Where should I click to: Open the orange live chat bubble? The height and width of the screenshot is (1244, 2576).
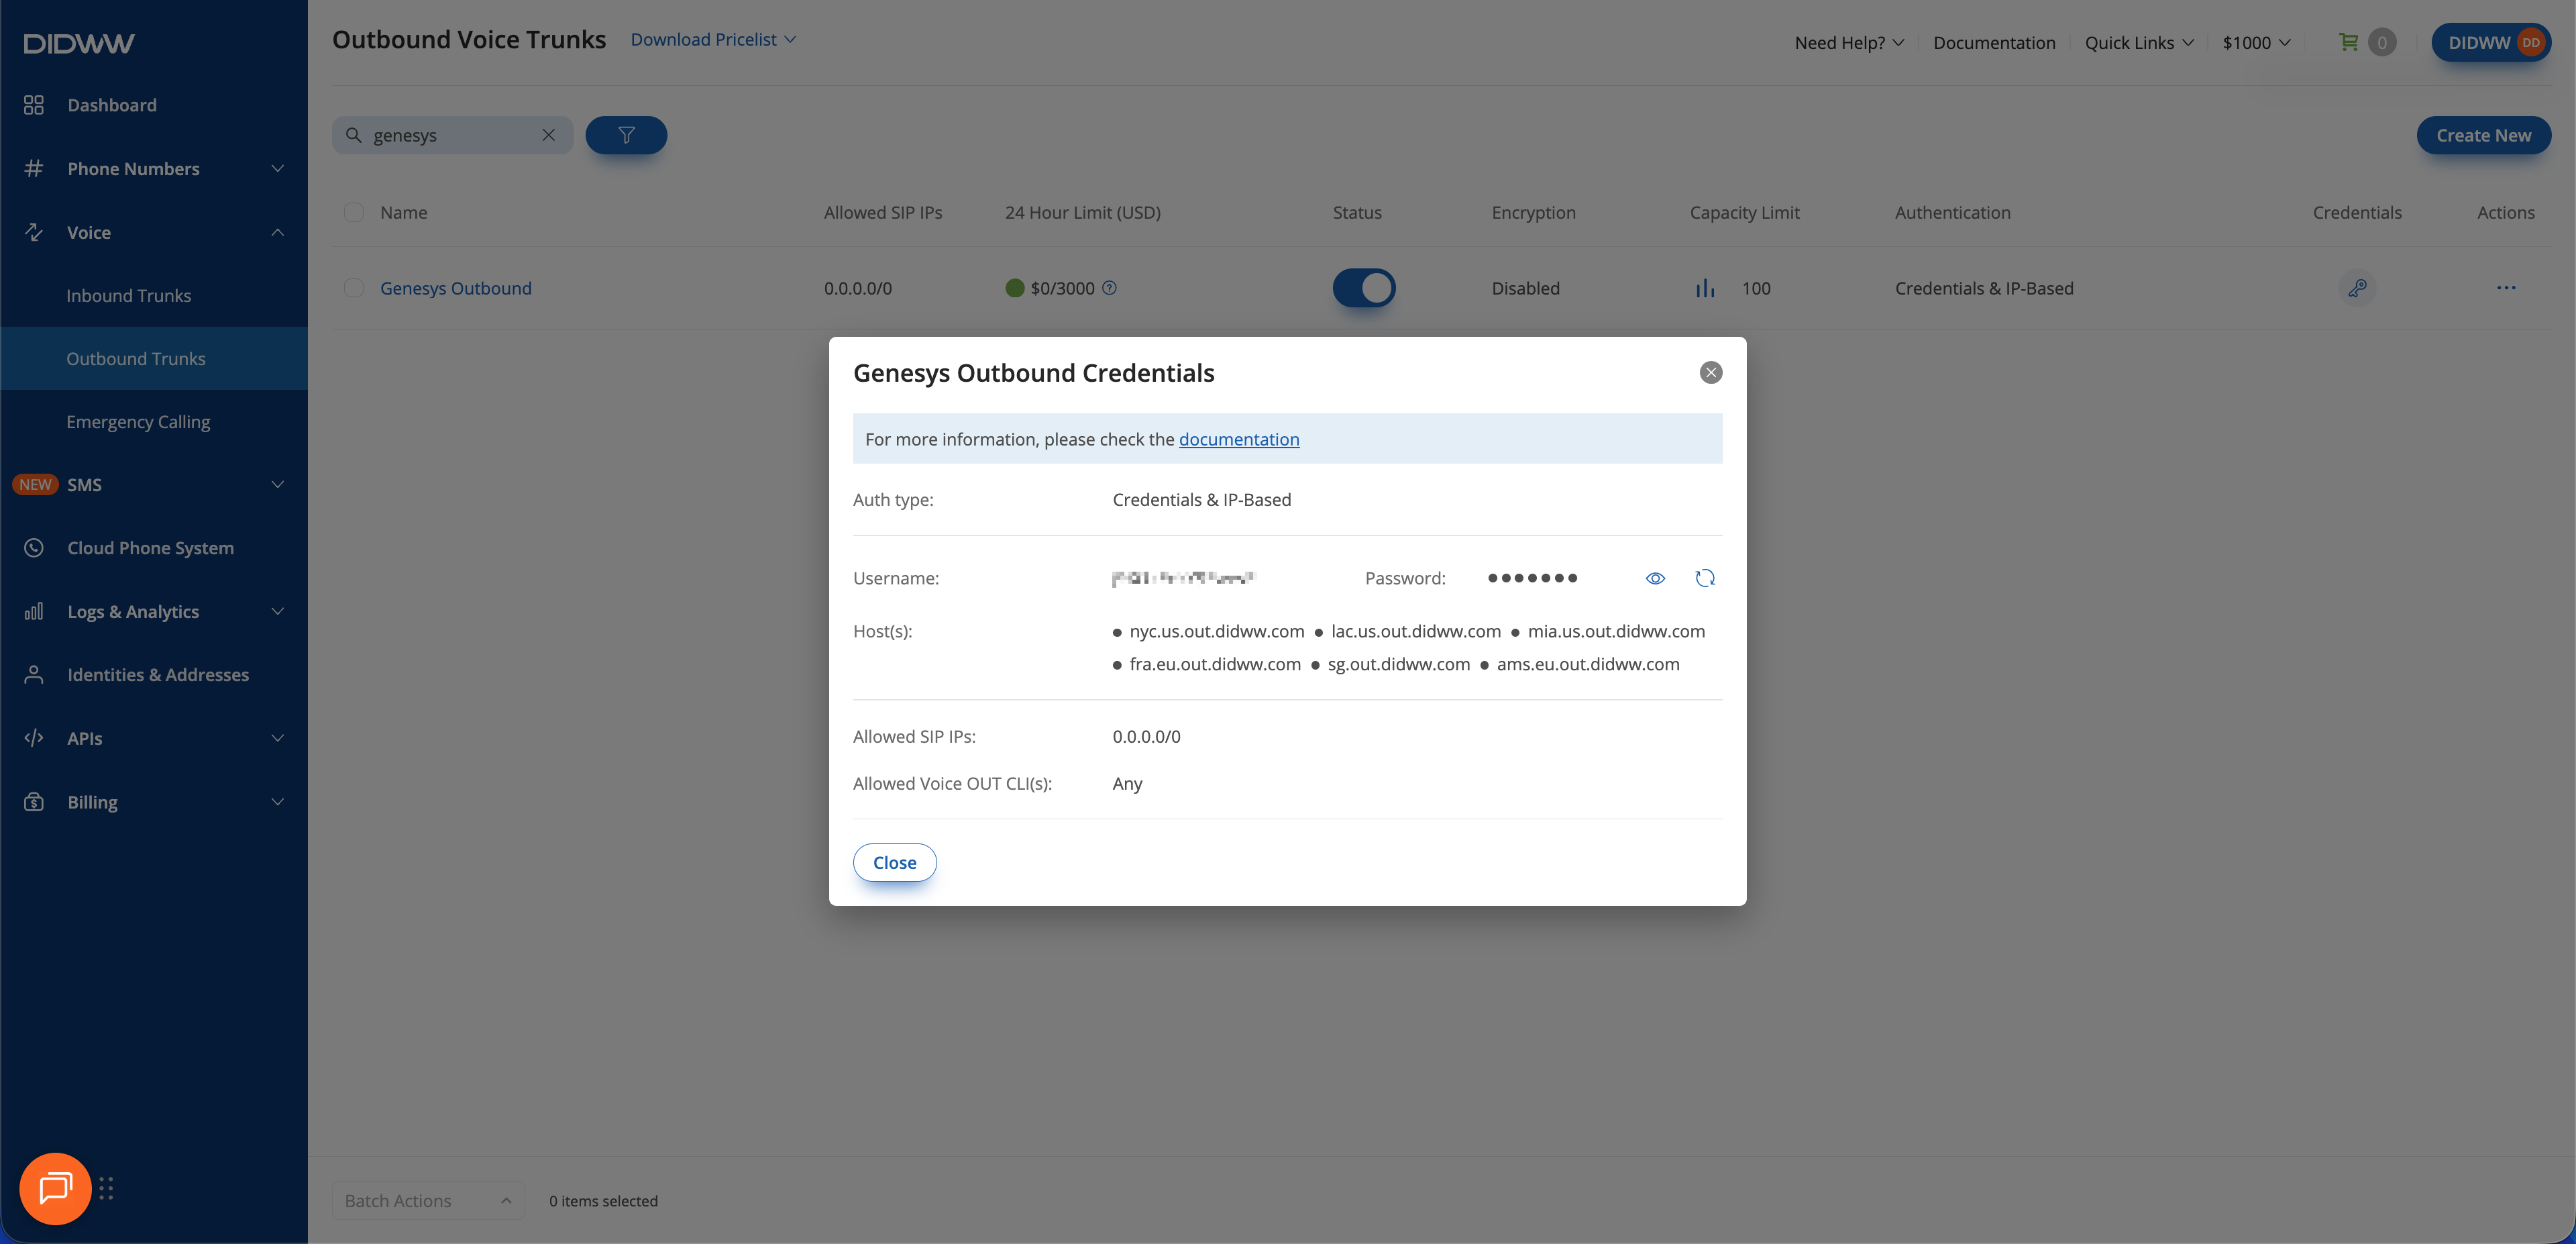[x=55, y=1188]
